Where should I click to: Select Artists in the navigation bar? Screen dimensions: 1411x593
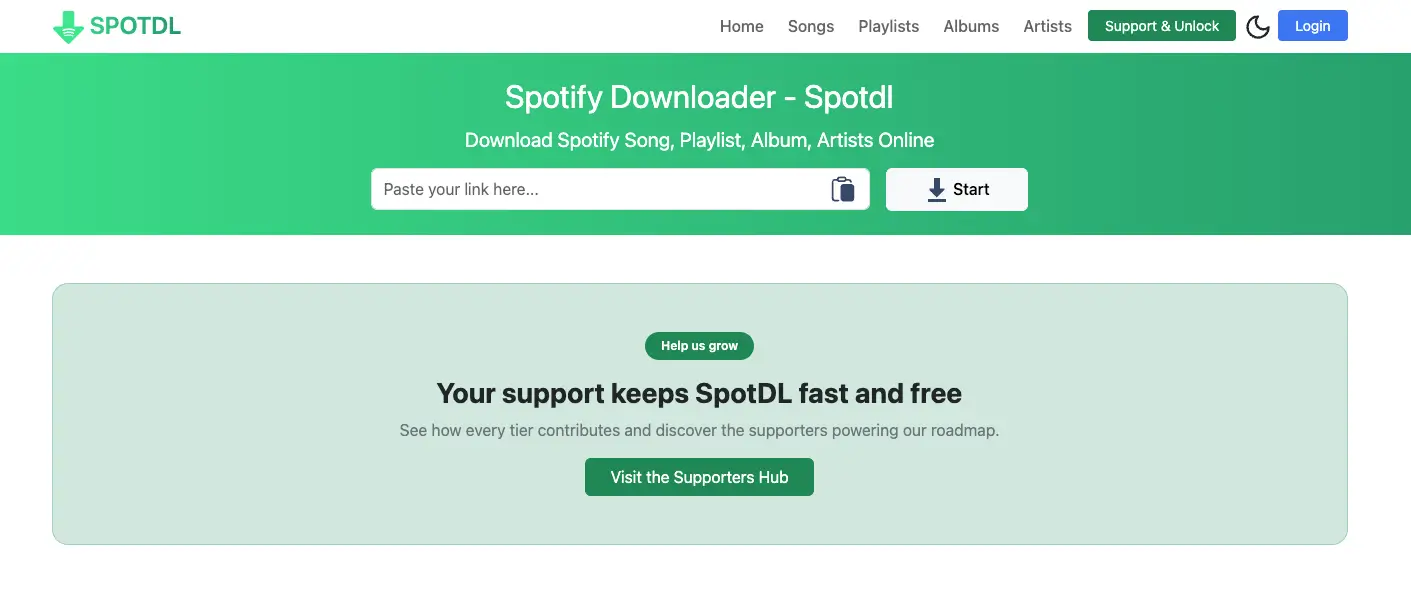pyautogui.click(x=1047, y=27)
